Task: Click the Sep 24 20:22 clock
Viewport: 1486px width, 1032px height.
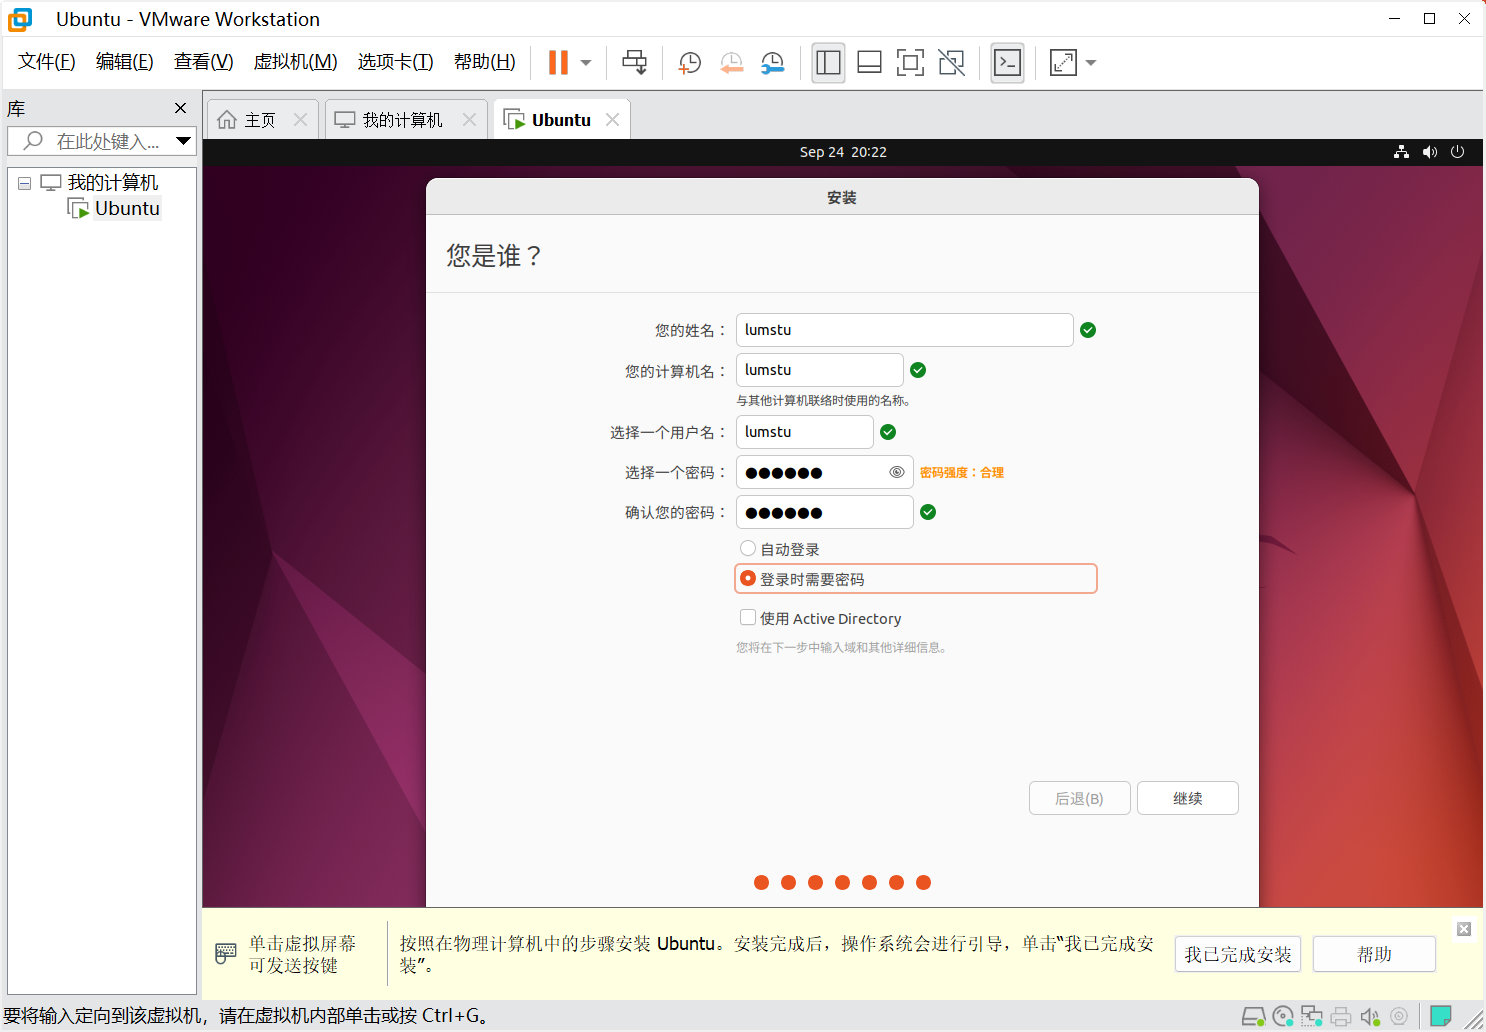Action: [843, 152]
